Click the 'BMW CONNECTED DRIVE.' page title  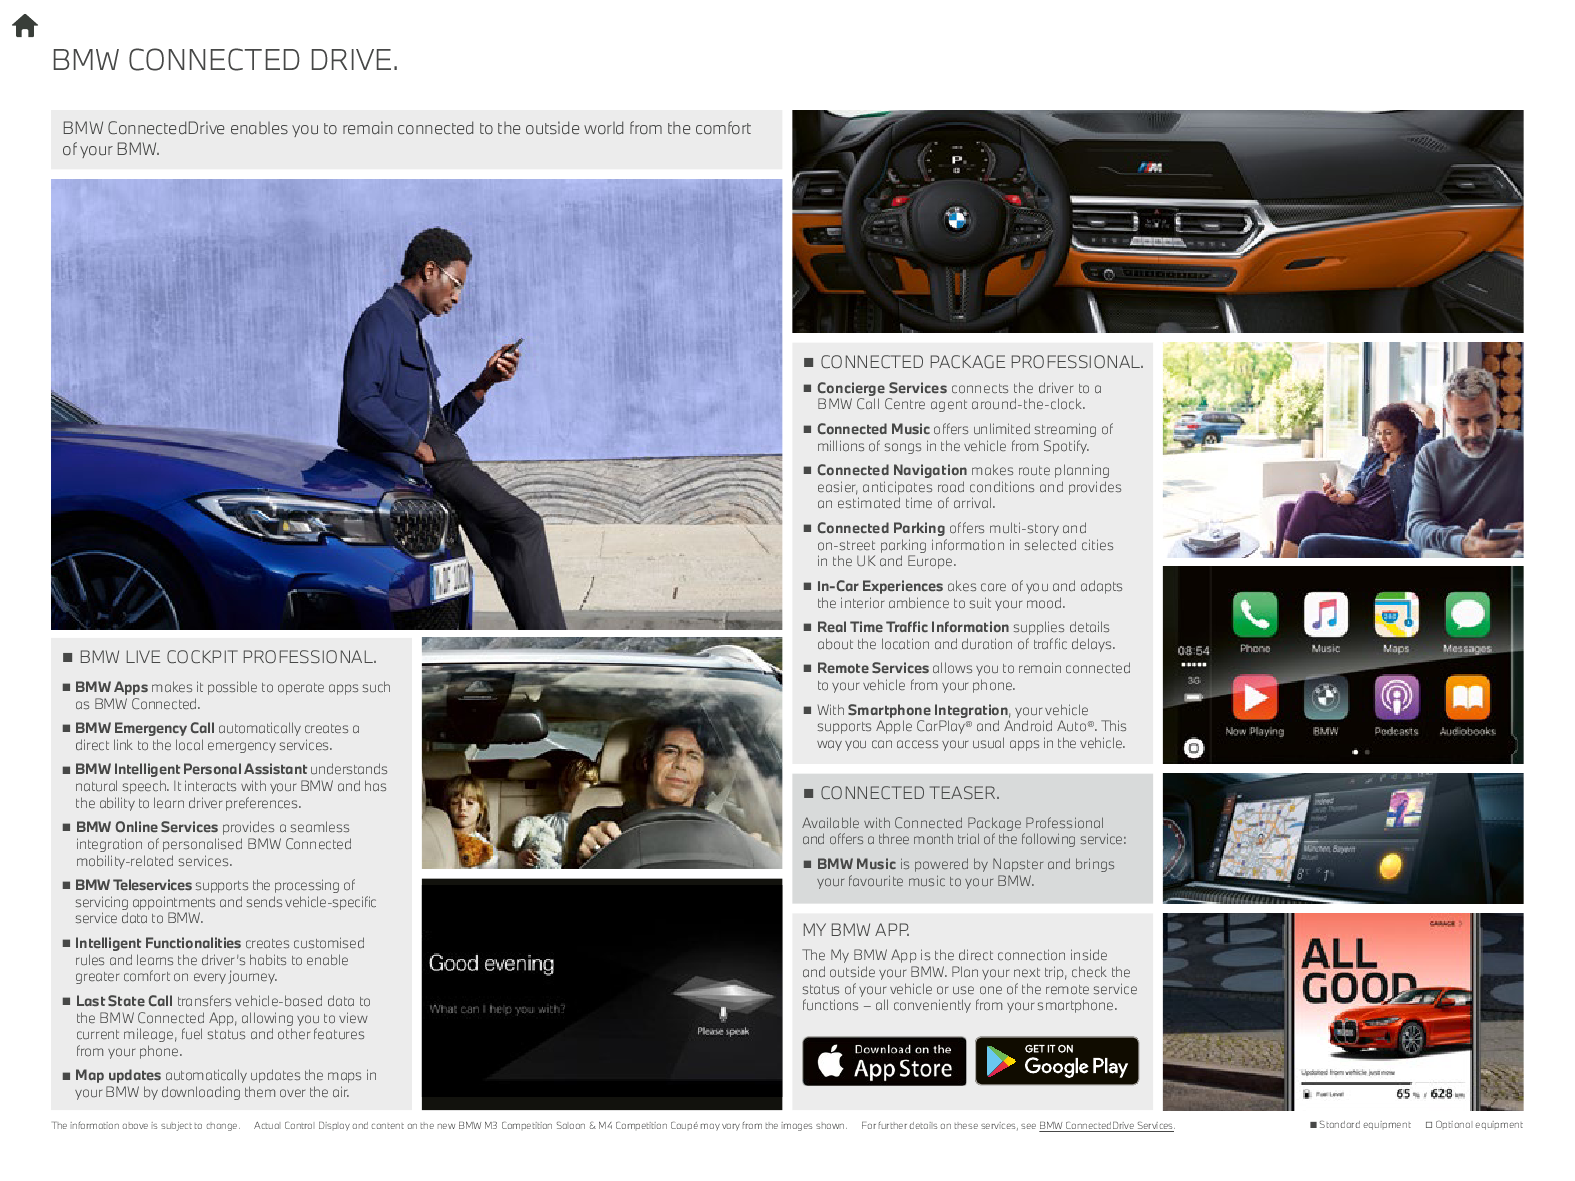pos(225,60)
